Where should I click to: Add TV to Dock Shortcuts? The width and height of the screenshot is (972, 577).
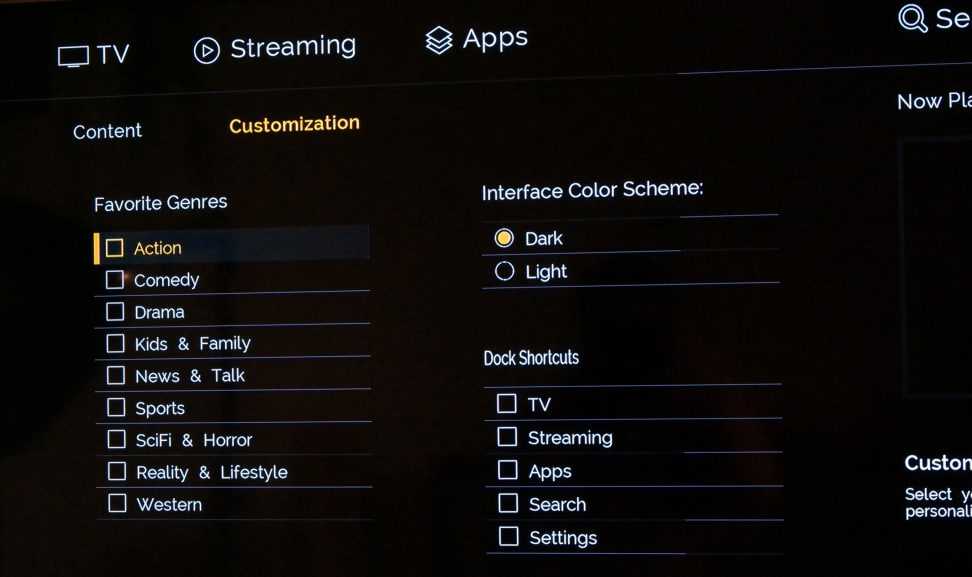(x=506, y=403)
